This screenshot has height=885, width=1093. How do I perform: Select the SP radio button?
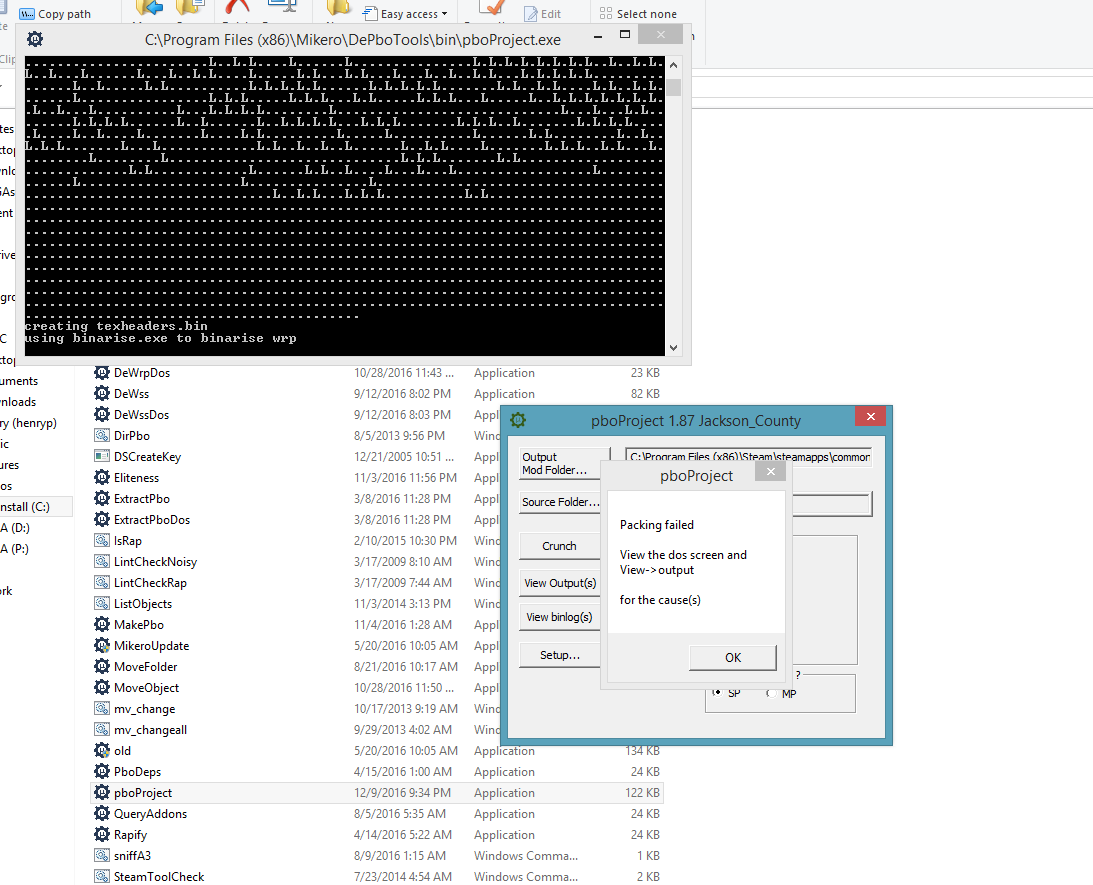(717, 693)
